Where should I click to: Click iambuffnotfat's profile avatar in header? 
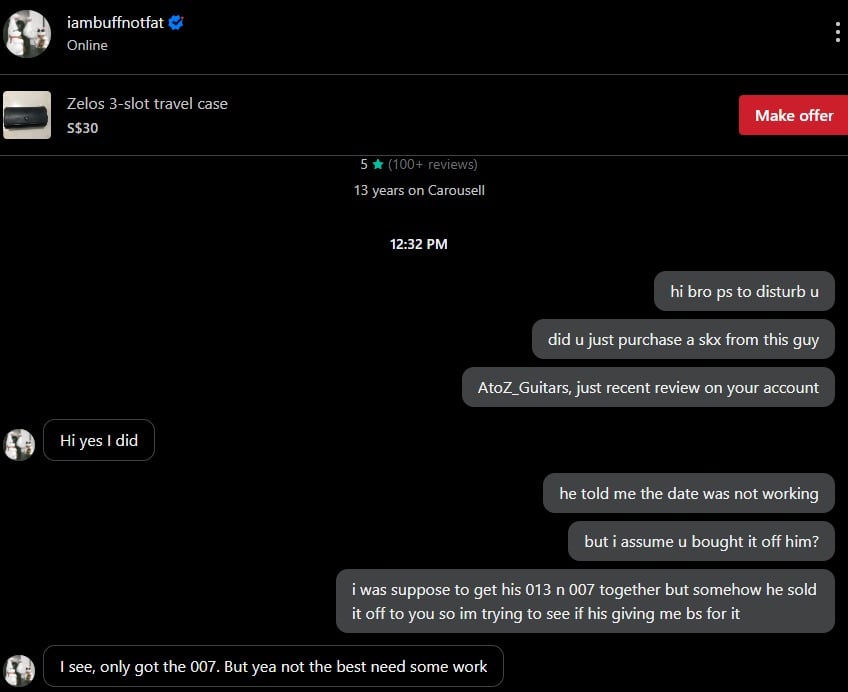[x=27, y=33]
